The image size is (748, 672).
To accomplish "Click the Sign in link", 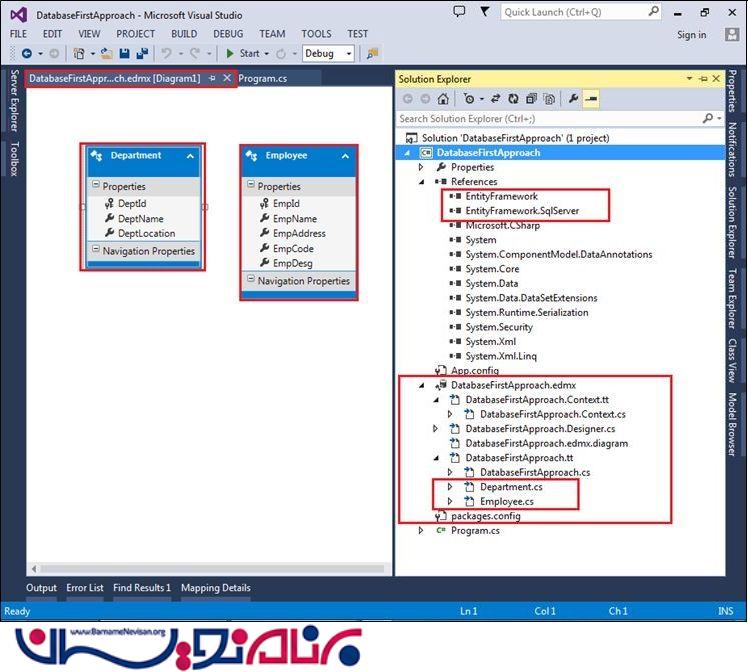I will 691,34.
